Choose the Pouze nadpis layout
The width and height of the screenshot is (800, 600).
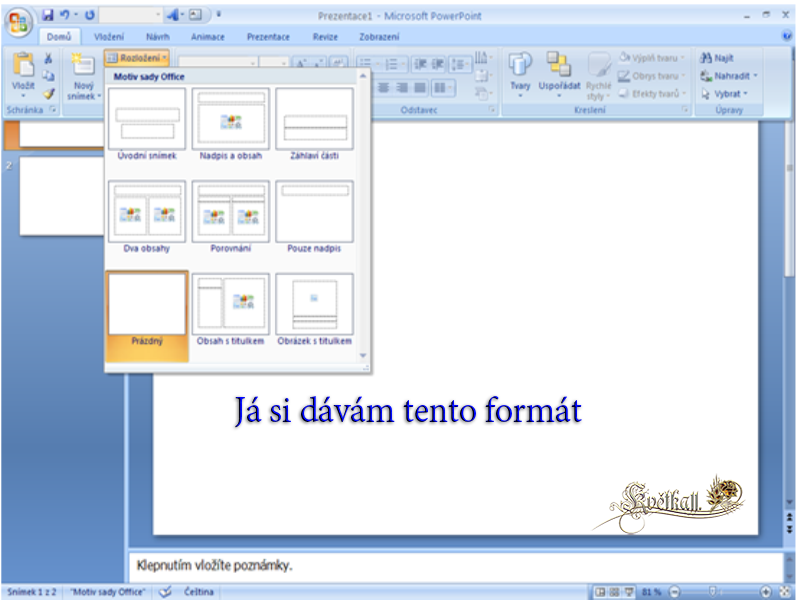pos(314,217)
